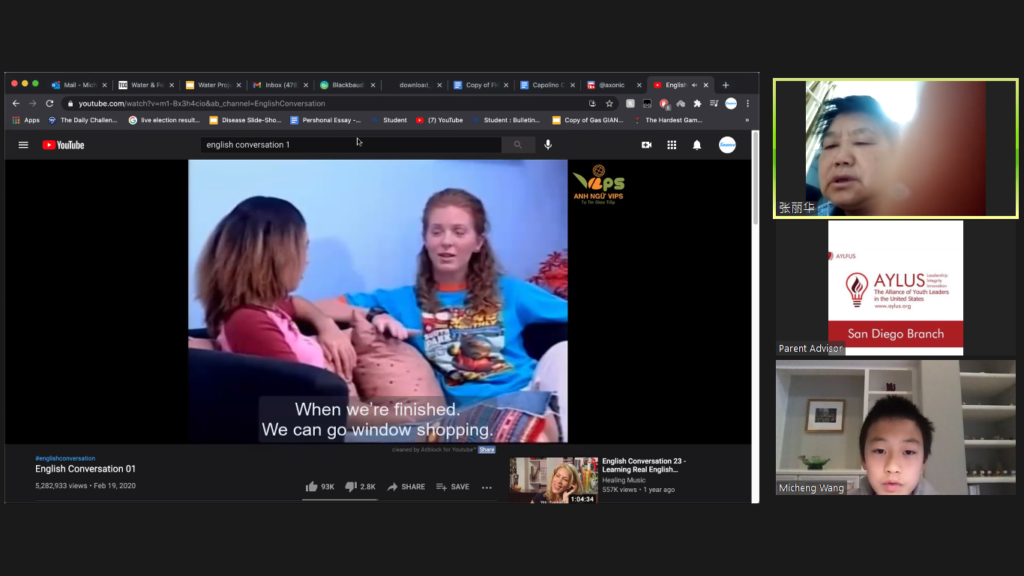Open more actions ellipsis under the video

[487, 487]
